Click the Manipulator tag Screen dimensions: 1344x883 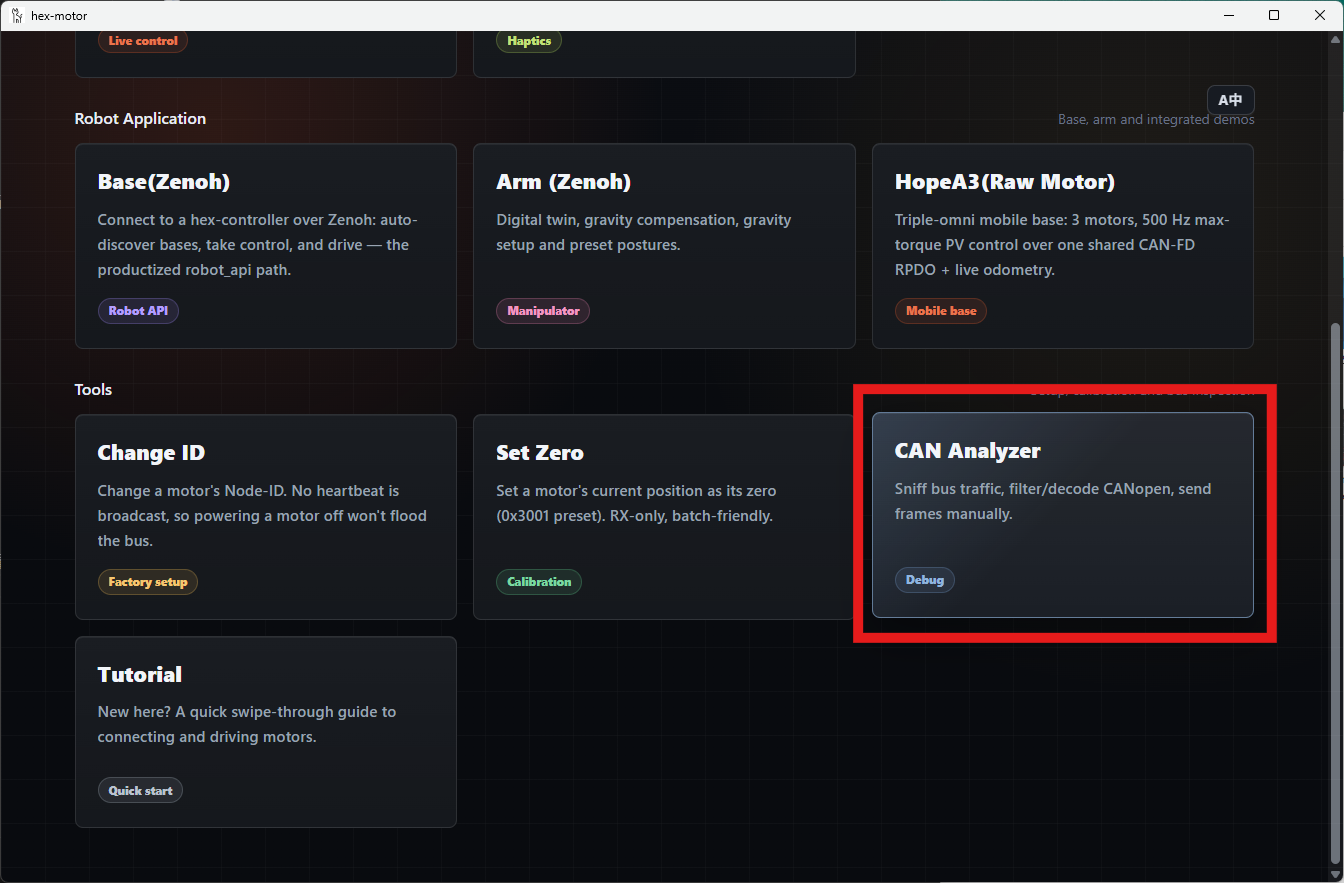click(x=543, y=311)
